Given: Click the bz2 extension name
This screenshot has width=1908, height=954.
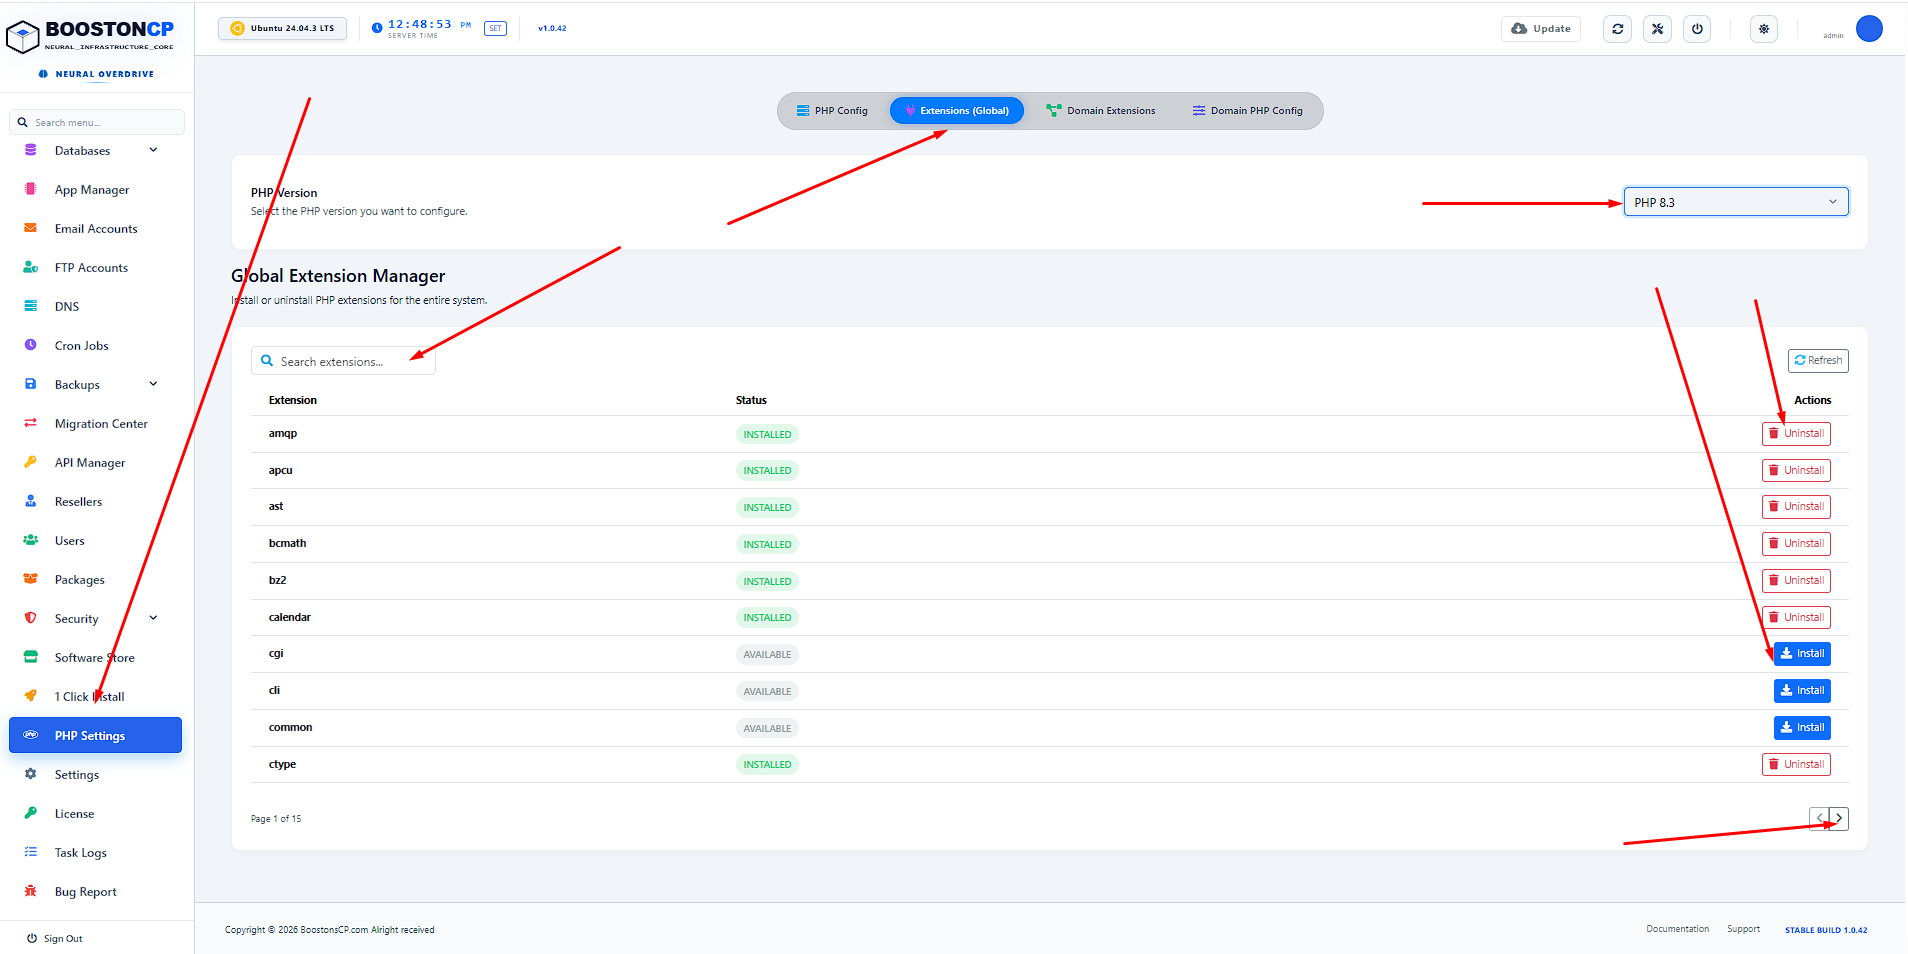Looking at the screenshot, I should 277,580.
